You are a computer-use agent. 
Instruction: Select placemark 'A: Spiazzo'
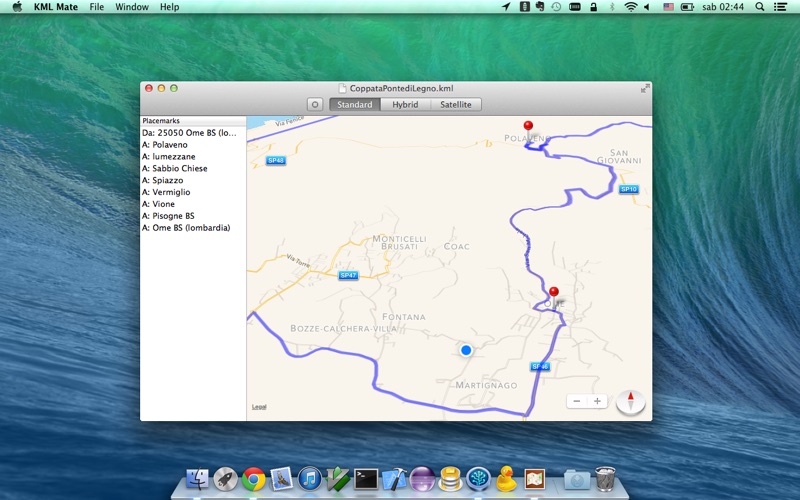point(193,180)
